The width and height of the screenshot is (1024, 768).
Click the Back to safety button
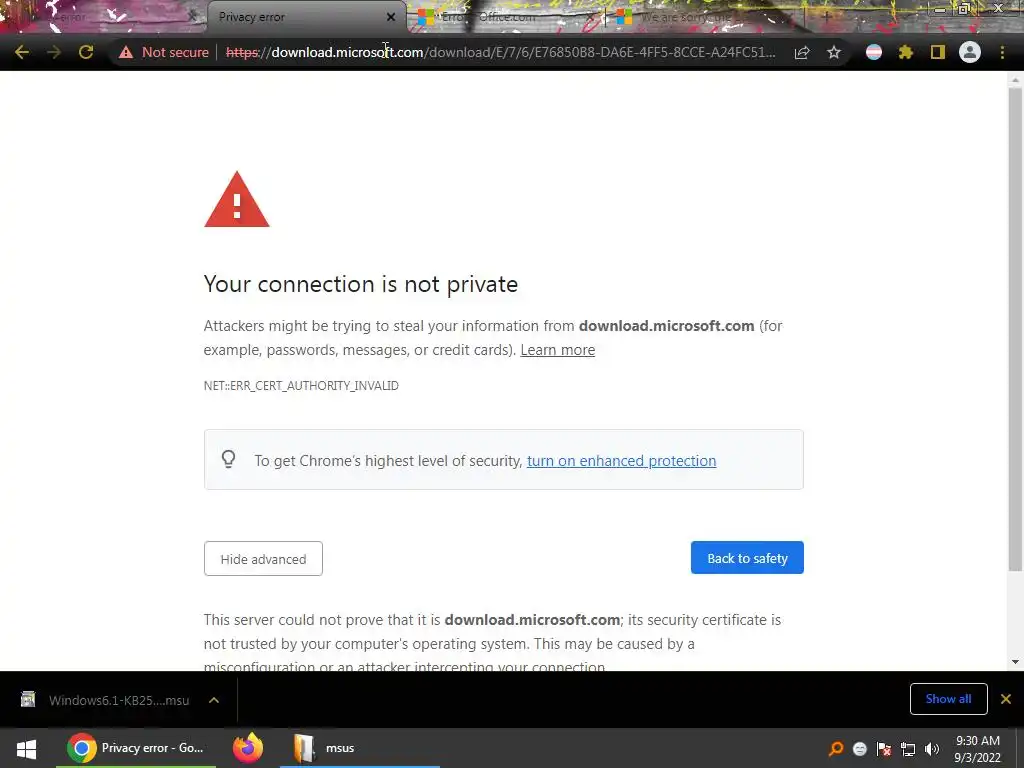[x=747, y=558]
